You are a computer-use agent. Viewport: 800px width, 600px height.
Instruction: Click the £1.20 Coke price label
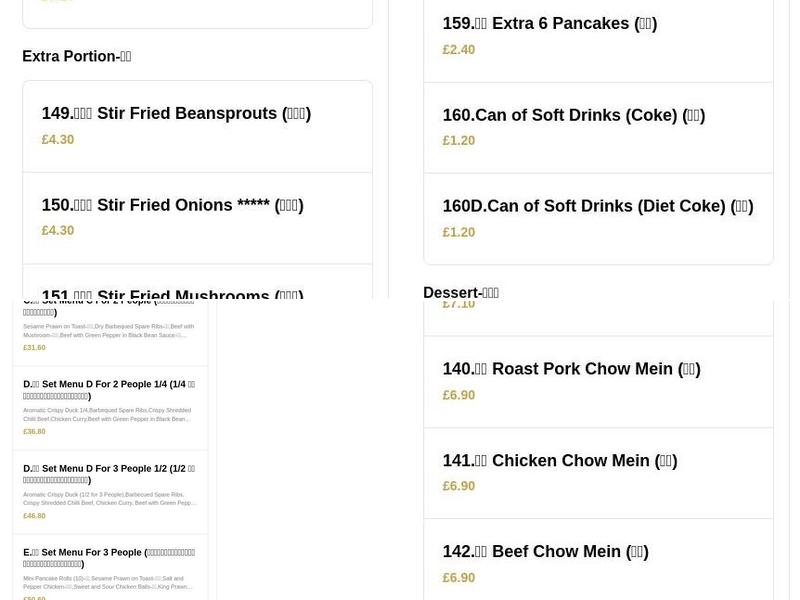(x=459, y=140)
